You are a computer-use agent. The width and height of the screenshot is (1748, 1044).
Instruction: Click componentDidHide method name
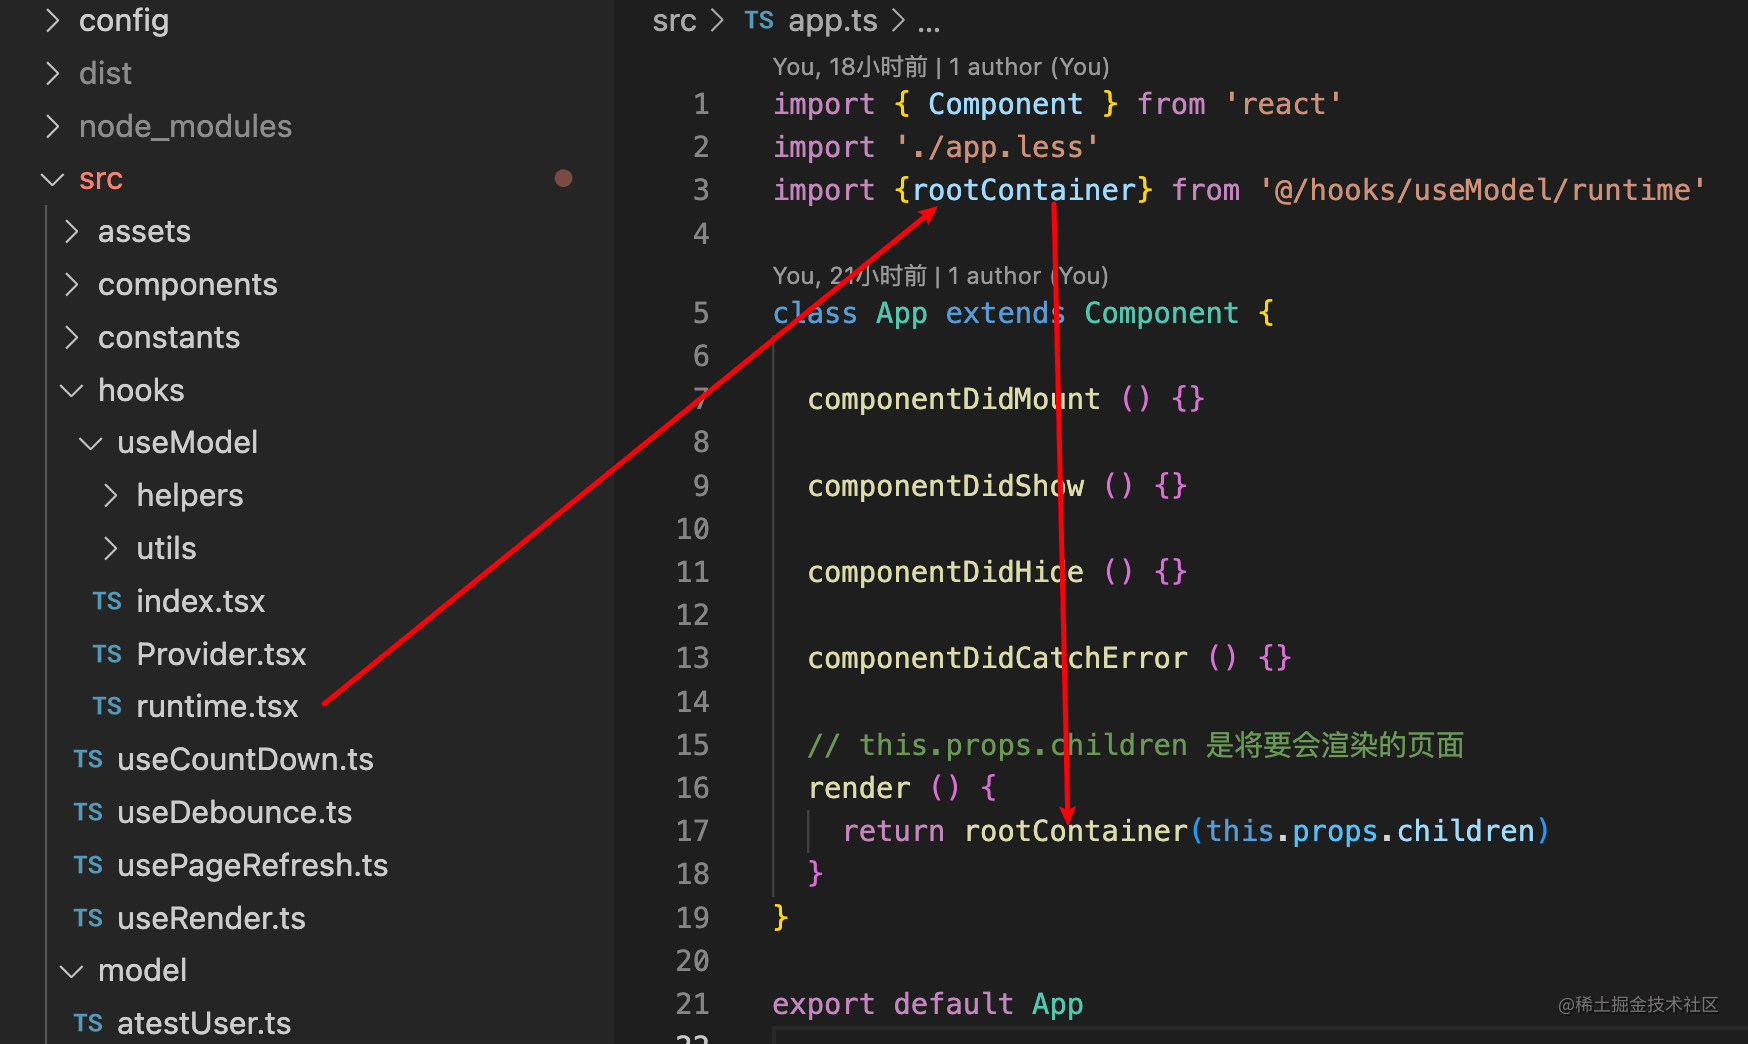click(946, 572)
